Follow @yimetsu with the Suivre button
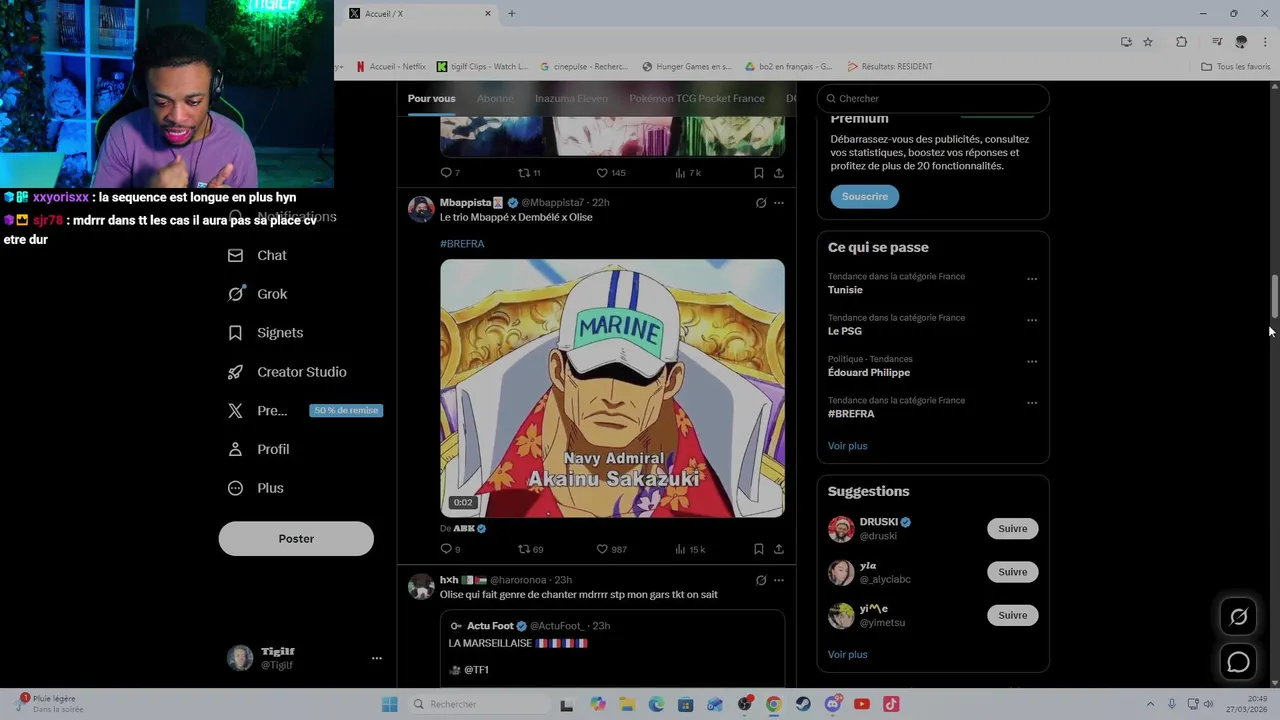 click(x=1013, y=615)
